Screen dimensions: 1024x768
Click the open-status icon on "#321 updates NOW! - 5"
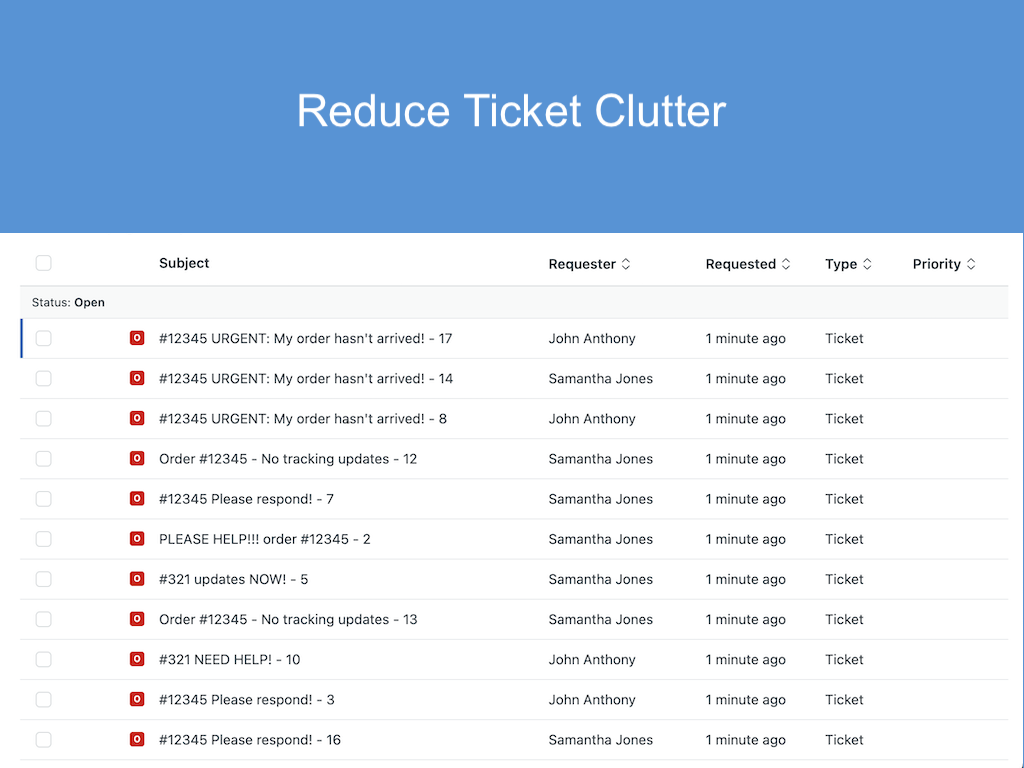pos(137,579)
